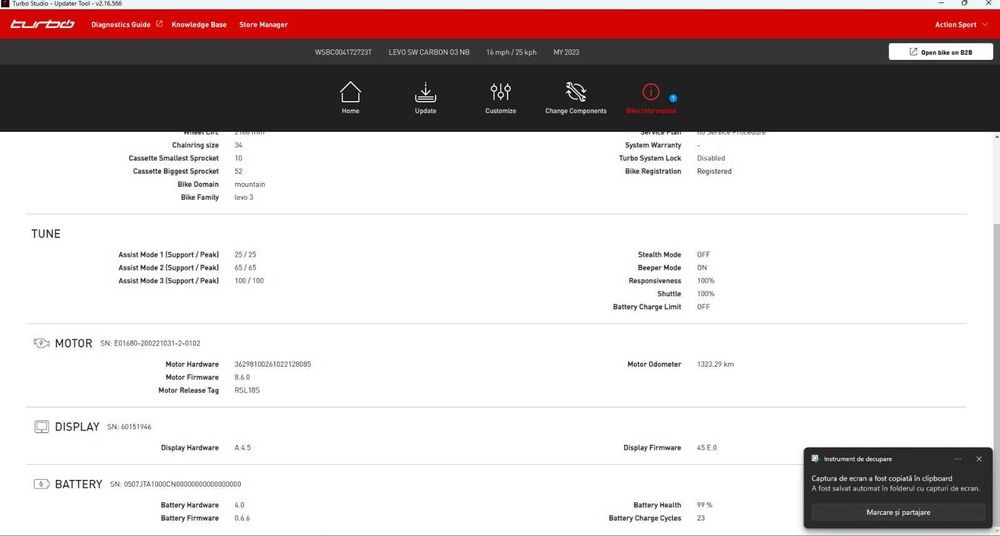The height and width of the screenshot is (536, 1000).
Task: Open the Update section
Action: point(425,98)
